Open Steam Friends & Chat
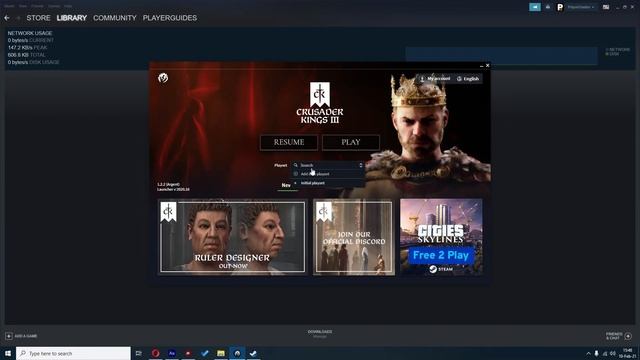 (x=619, y=336)
